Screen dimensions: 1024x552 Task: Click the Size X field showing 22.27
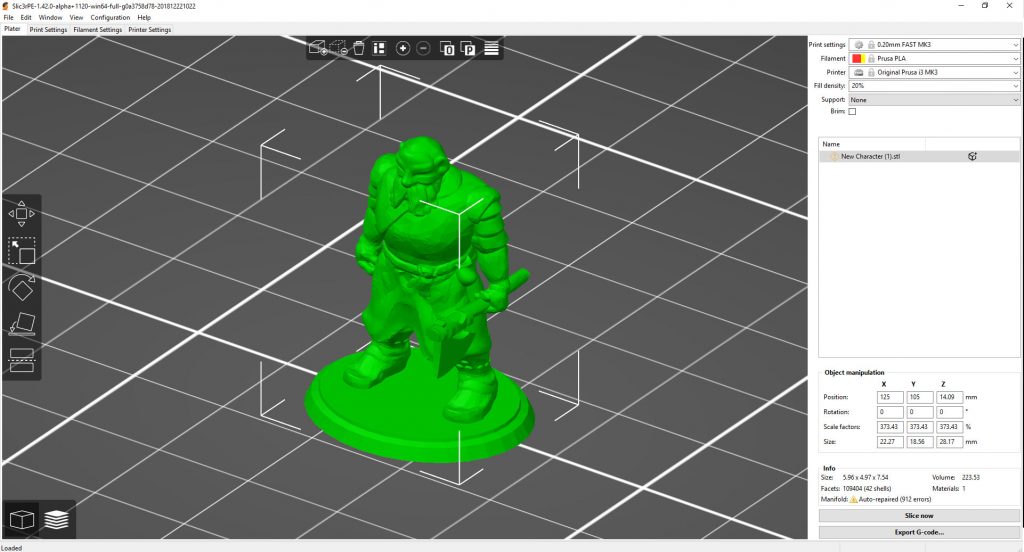point(890,442)
